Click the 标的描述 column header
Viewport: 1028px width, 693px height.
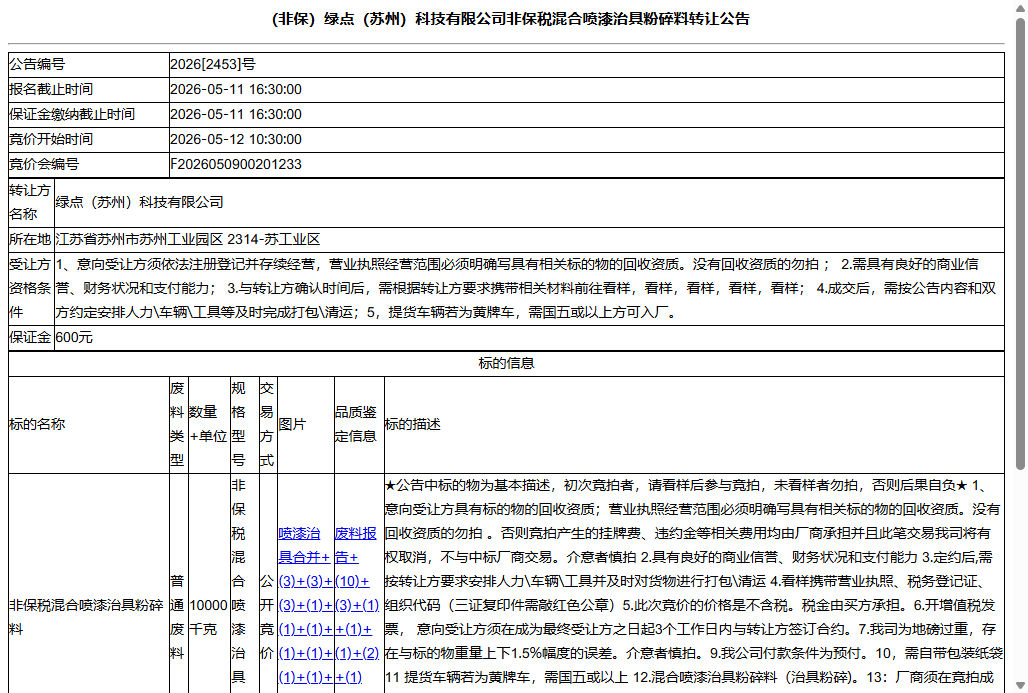click(694, 425)
